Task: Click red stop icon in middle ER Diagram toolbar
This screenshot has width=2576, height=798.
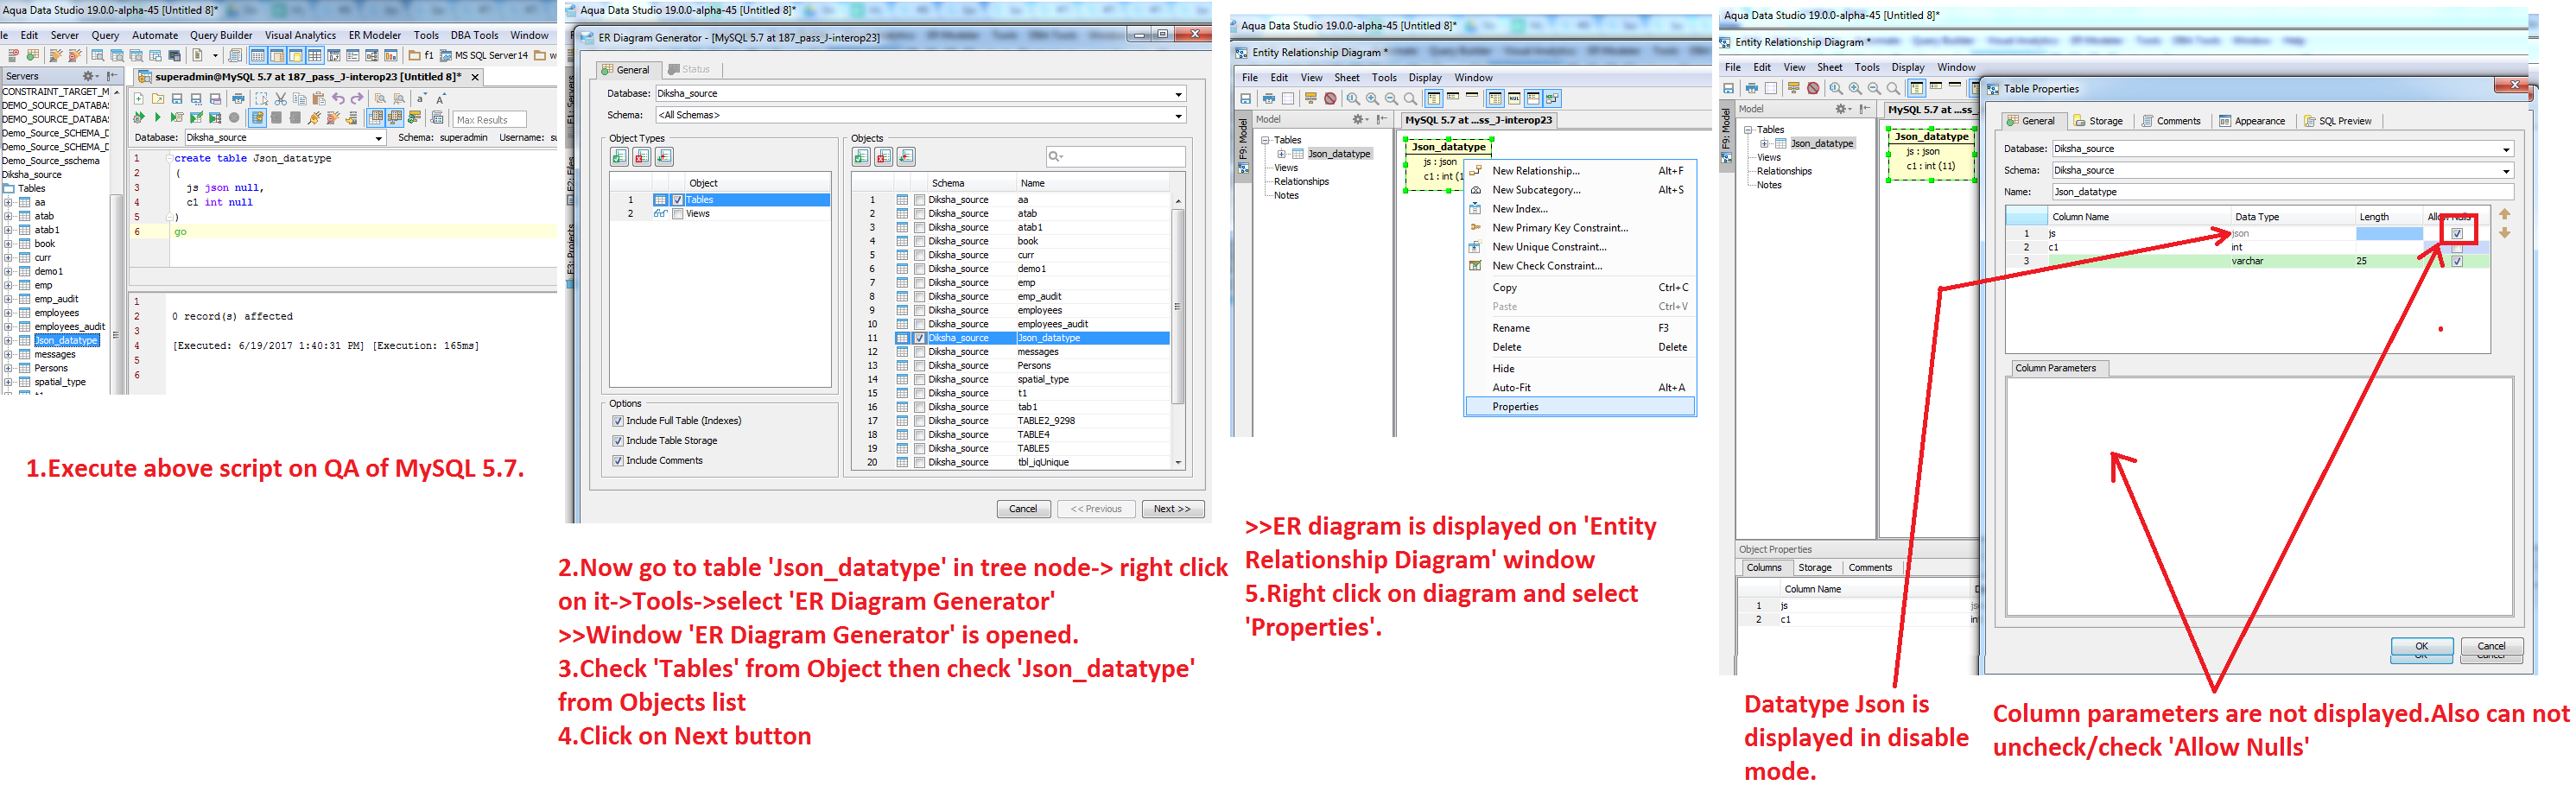Action: coord(1330,99)
